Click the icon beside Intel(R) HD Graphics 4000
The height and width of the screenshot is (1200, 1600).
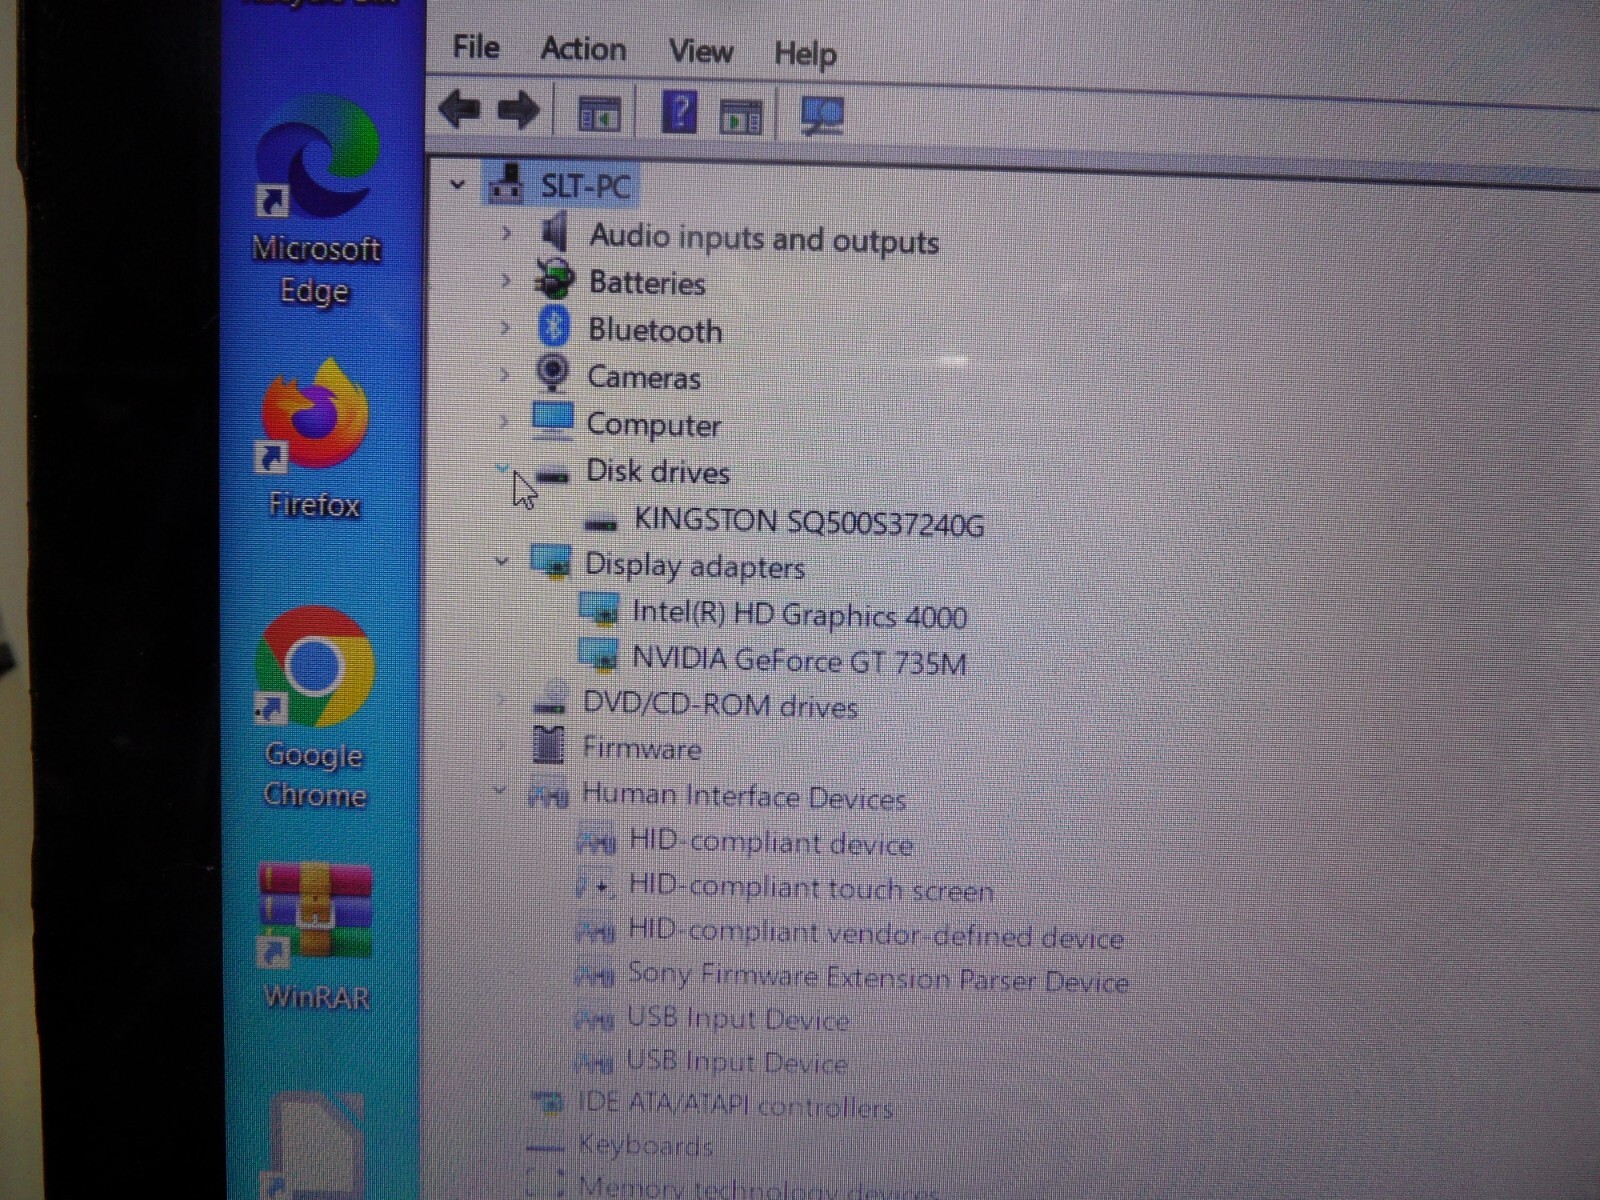[599, 609]
